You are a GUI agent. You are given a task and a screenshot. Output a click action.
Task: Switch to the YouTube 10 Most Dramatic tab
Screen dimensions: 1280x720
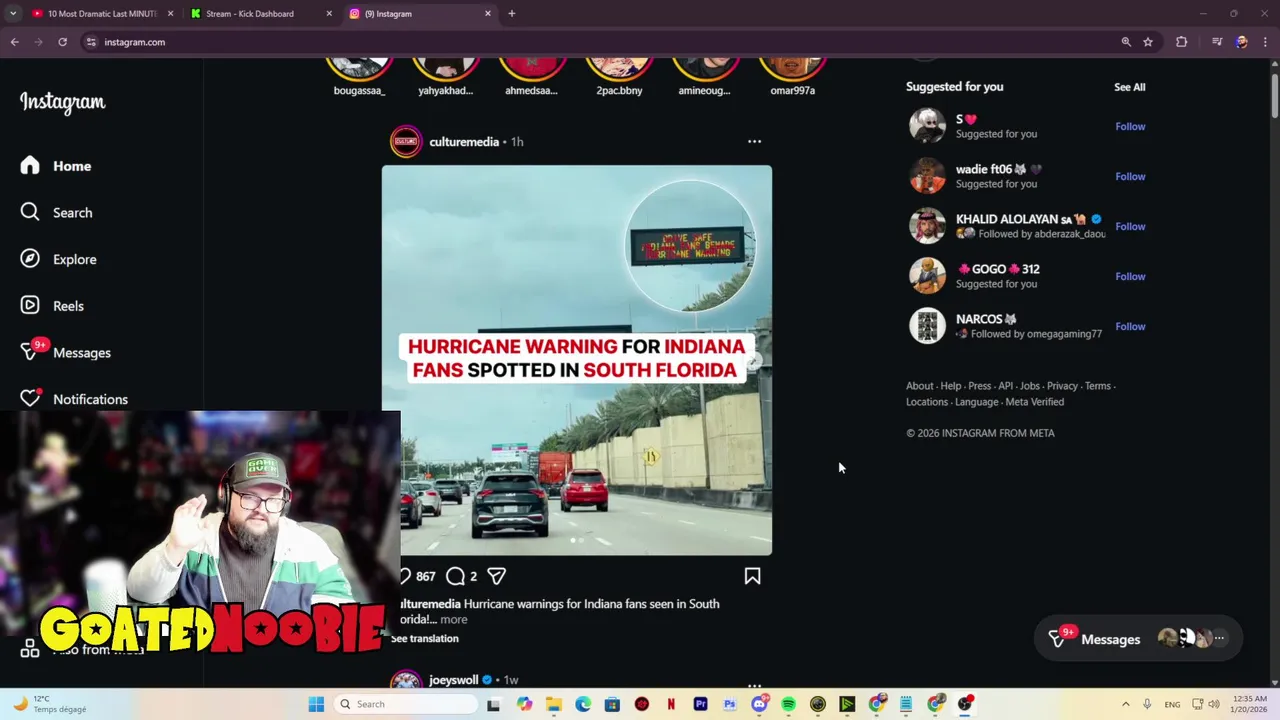click(102, 14)
